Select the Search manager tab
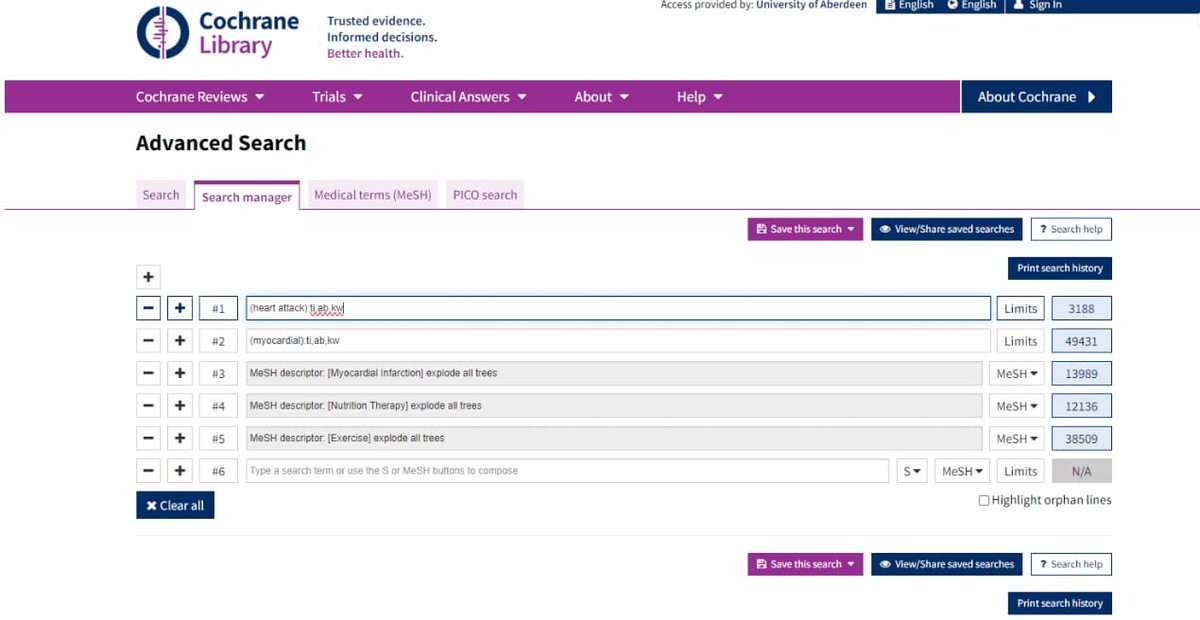Image resolution: width=1200 pixels, height=620 pixels. click(247, 197)
